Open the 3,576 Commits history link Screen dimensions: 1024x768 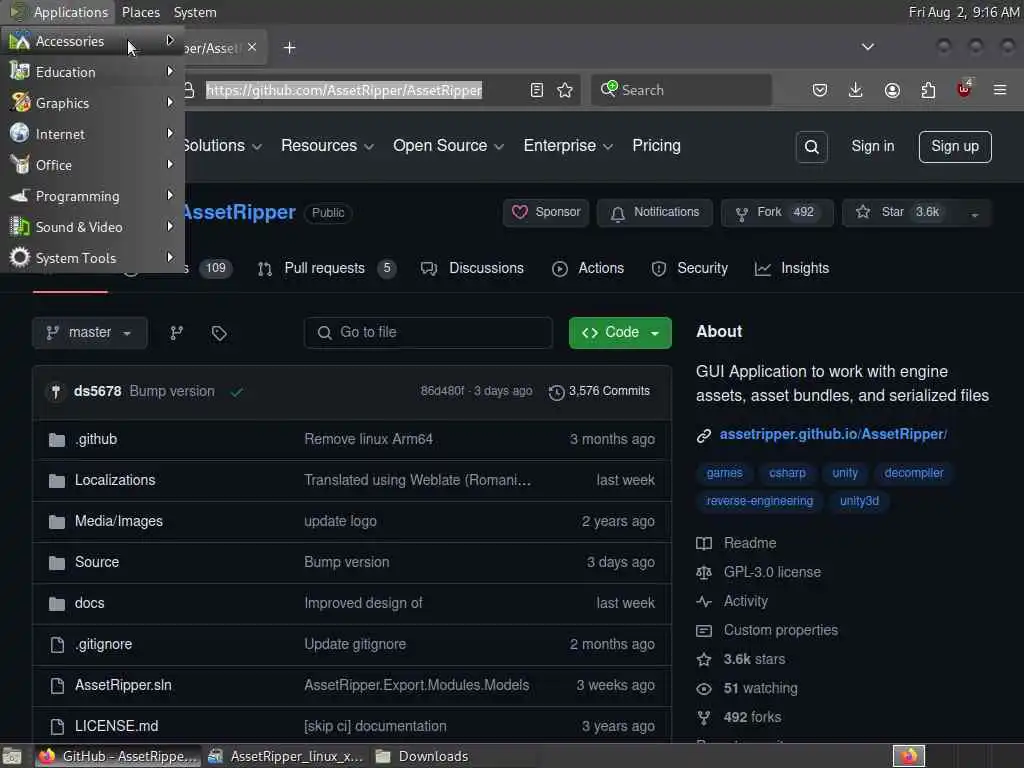coord(600,391)
